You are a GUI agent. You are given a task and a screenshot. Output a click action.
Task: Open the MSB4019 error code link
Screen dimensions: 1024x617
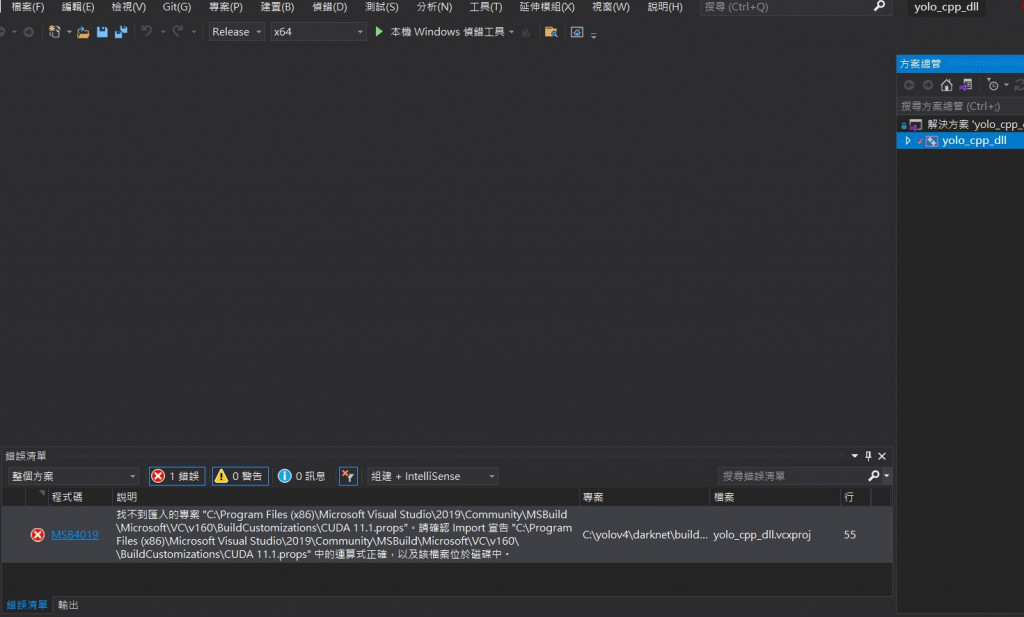tap(74, 535)
